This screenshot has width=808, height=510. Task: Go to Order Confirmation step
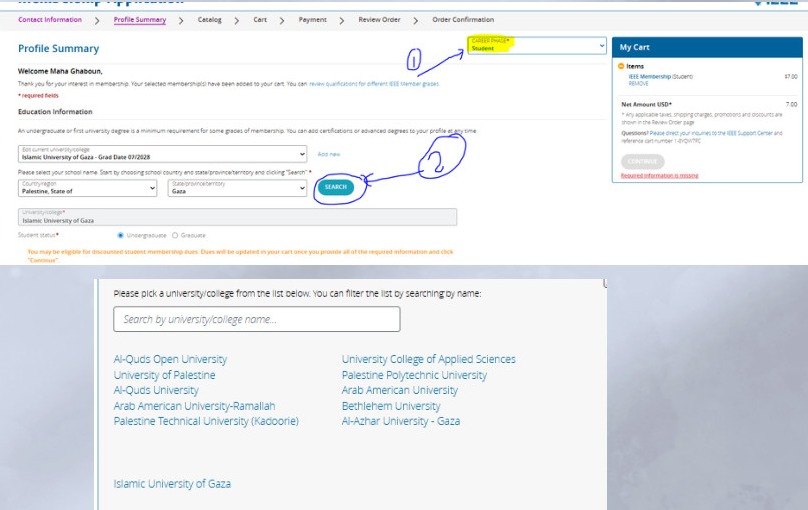tap(463, 20)
